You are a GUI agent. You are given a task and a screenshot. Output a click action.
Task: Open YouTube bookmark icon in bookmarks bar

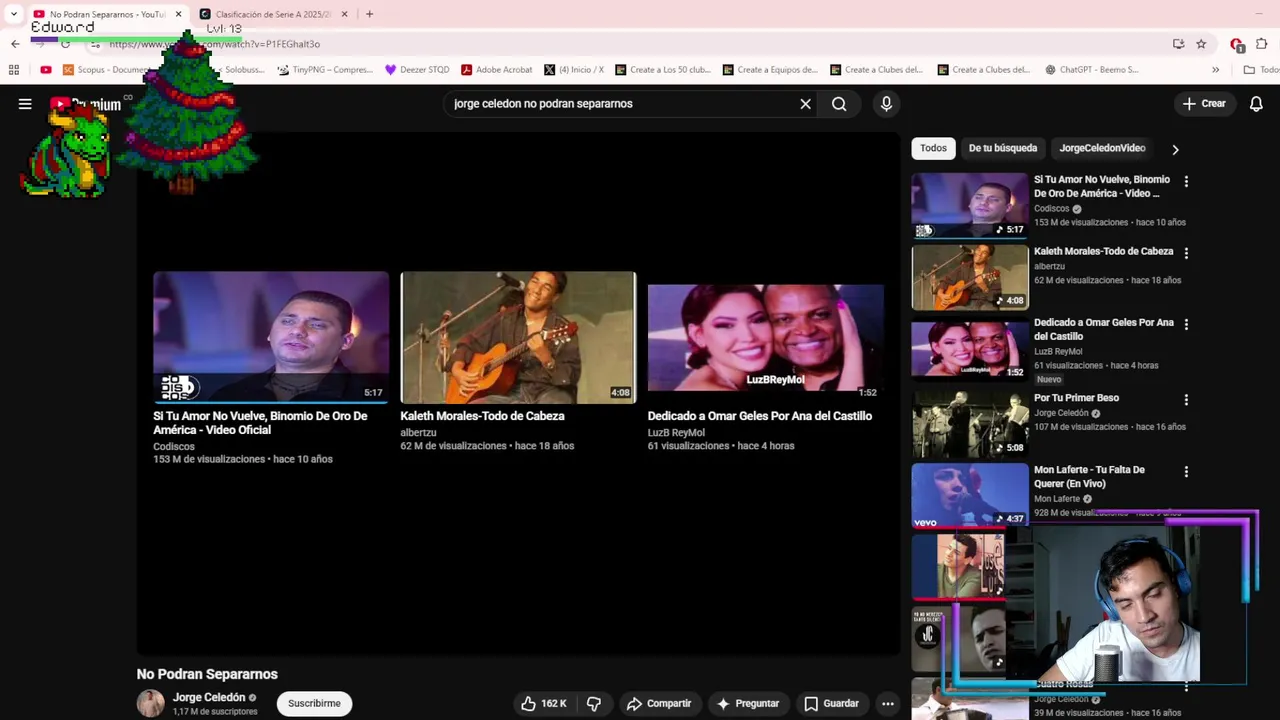[46, 70]
